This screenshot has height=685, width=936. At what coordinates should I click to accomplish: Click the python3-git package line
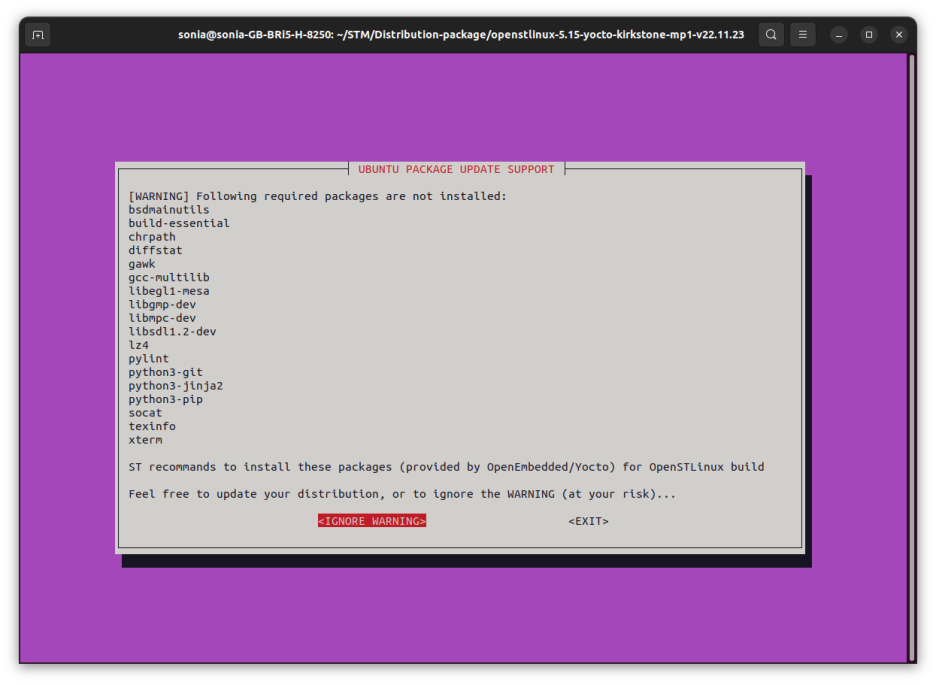click(x=165, y=372)
